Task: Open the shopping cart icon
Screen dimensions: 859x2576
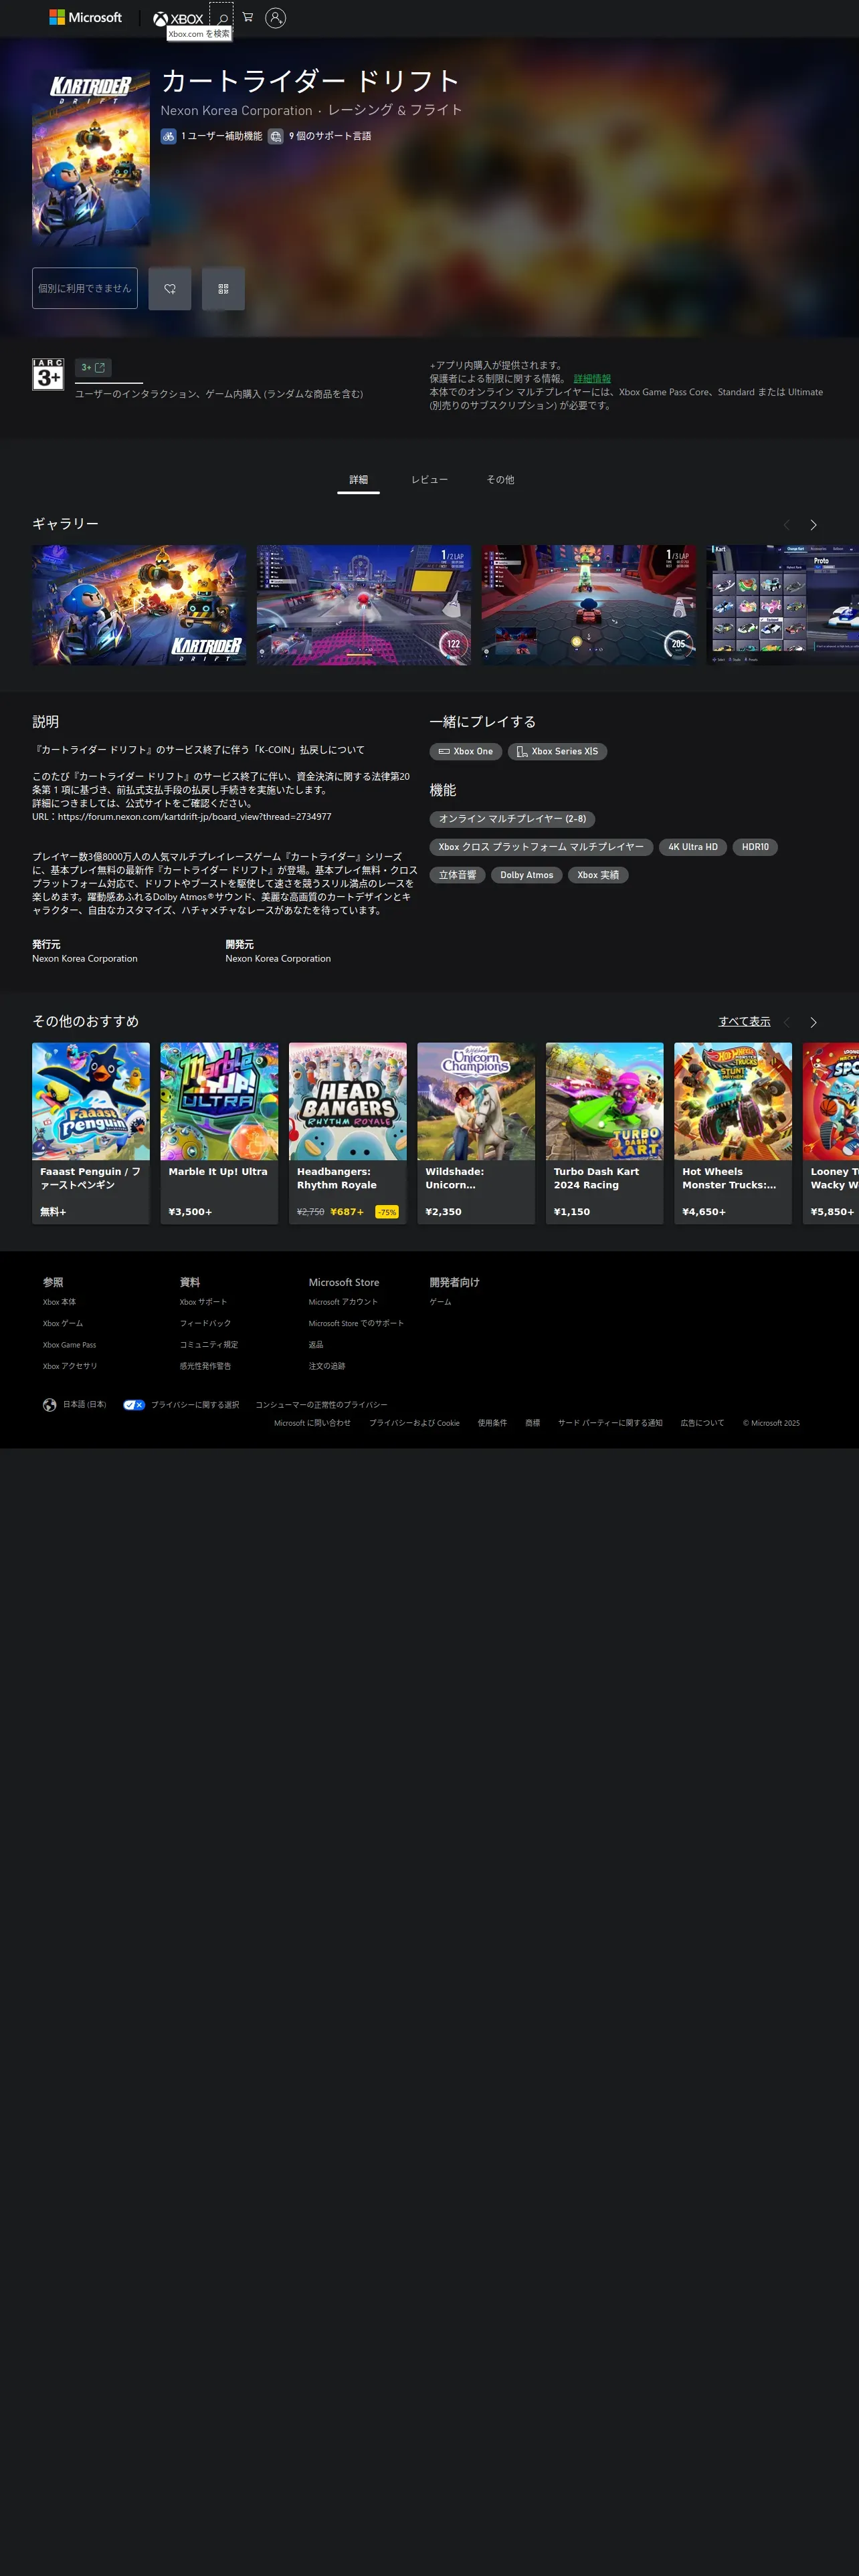Action: point(247,17)
